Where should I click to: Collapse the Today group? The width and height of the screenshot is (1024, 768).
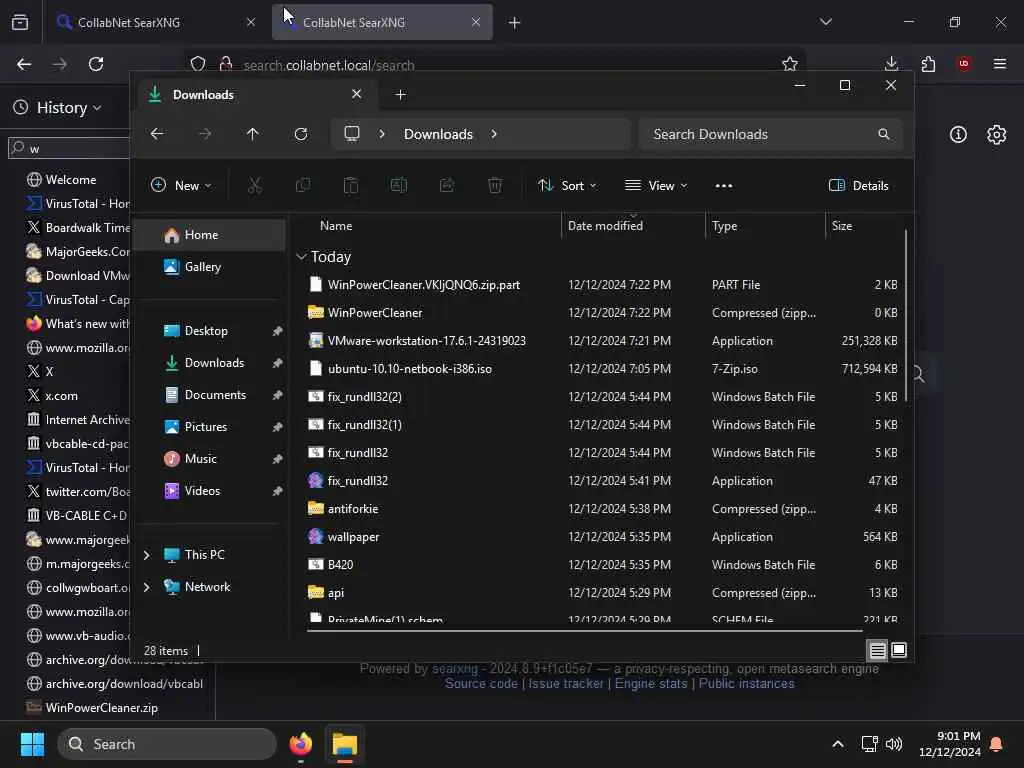(x=301, y=257)
